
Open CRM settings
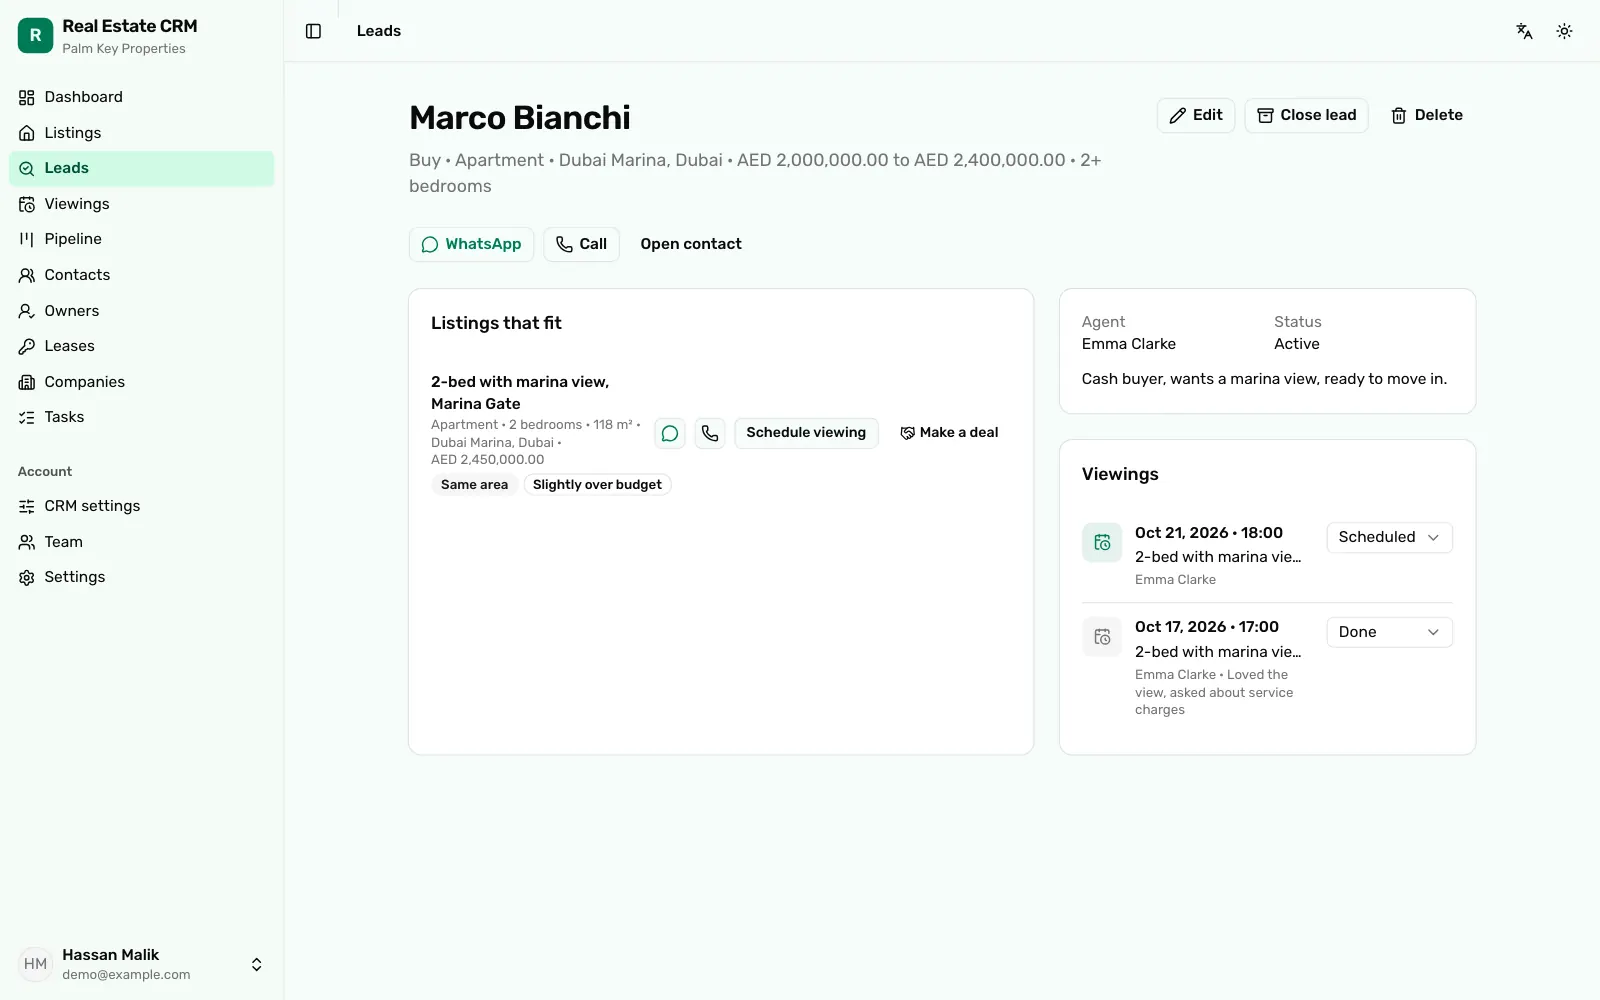click(x=141, y=506)
